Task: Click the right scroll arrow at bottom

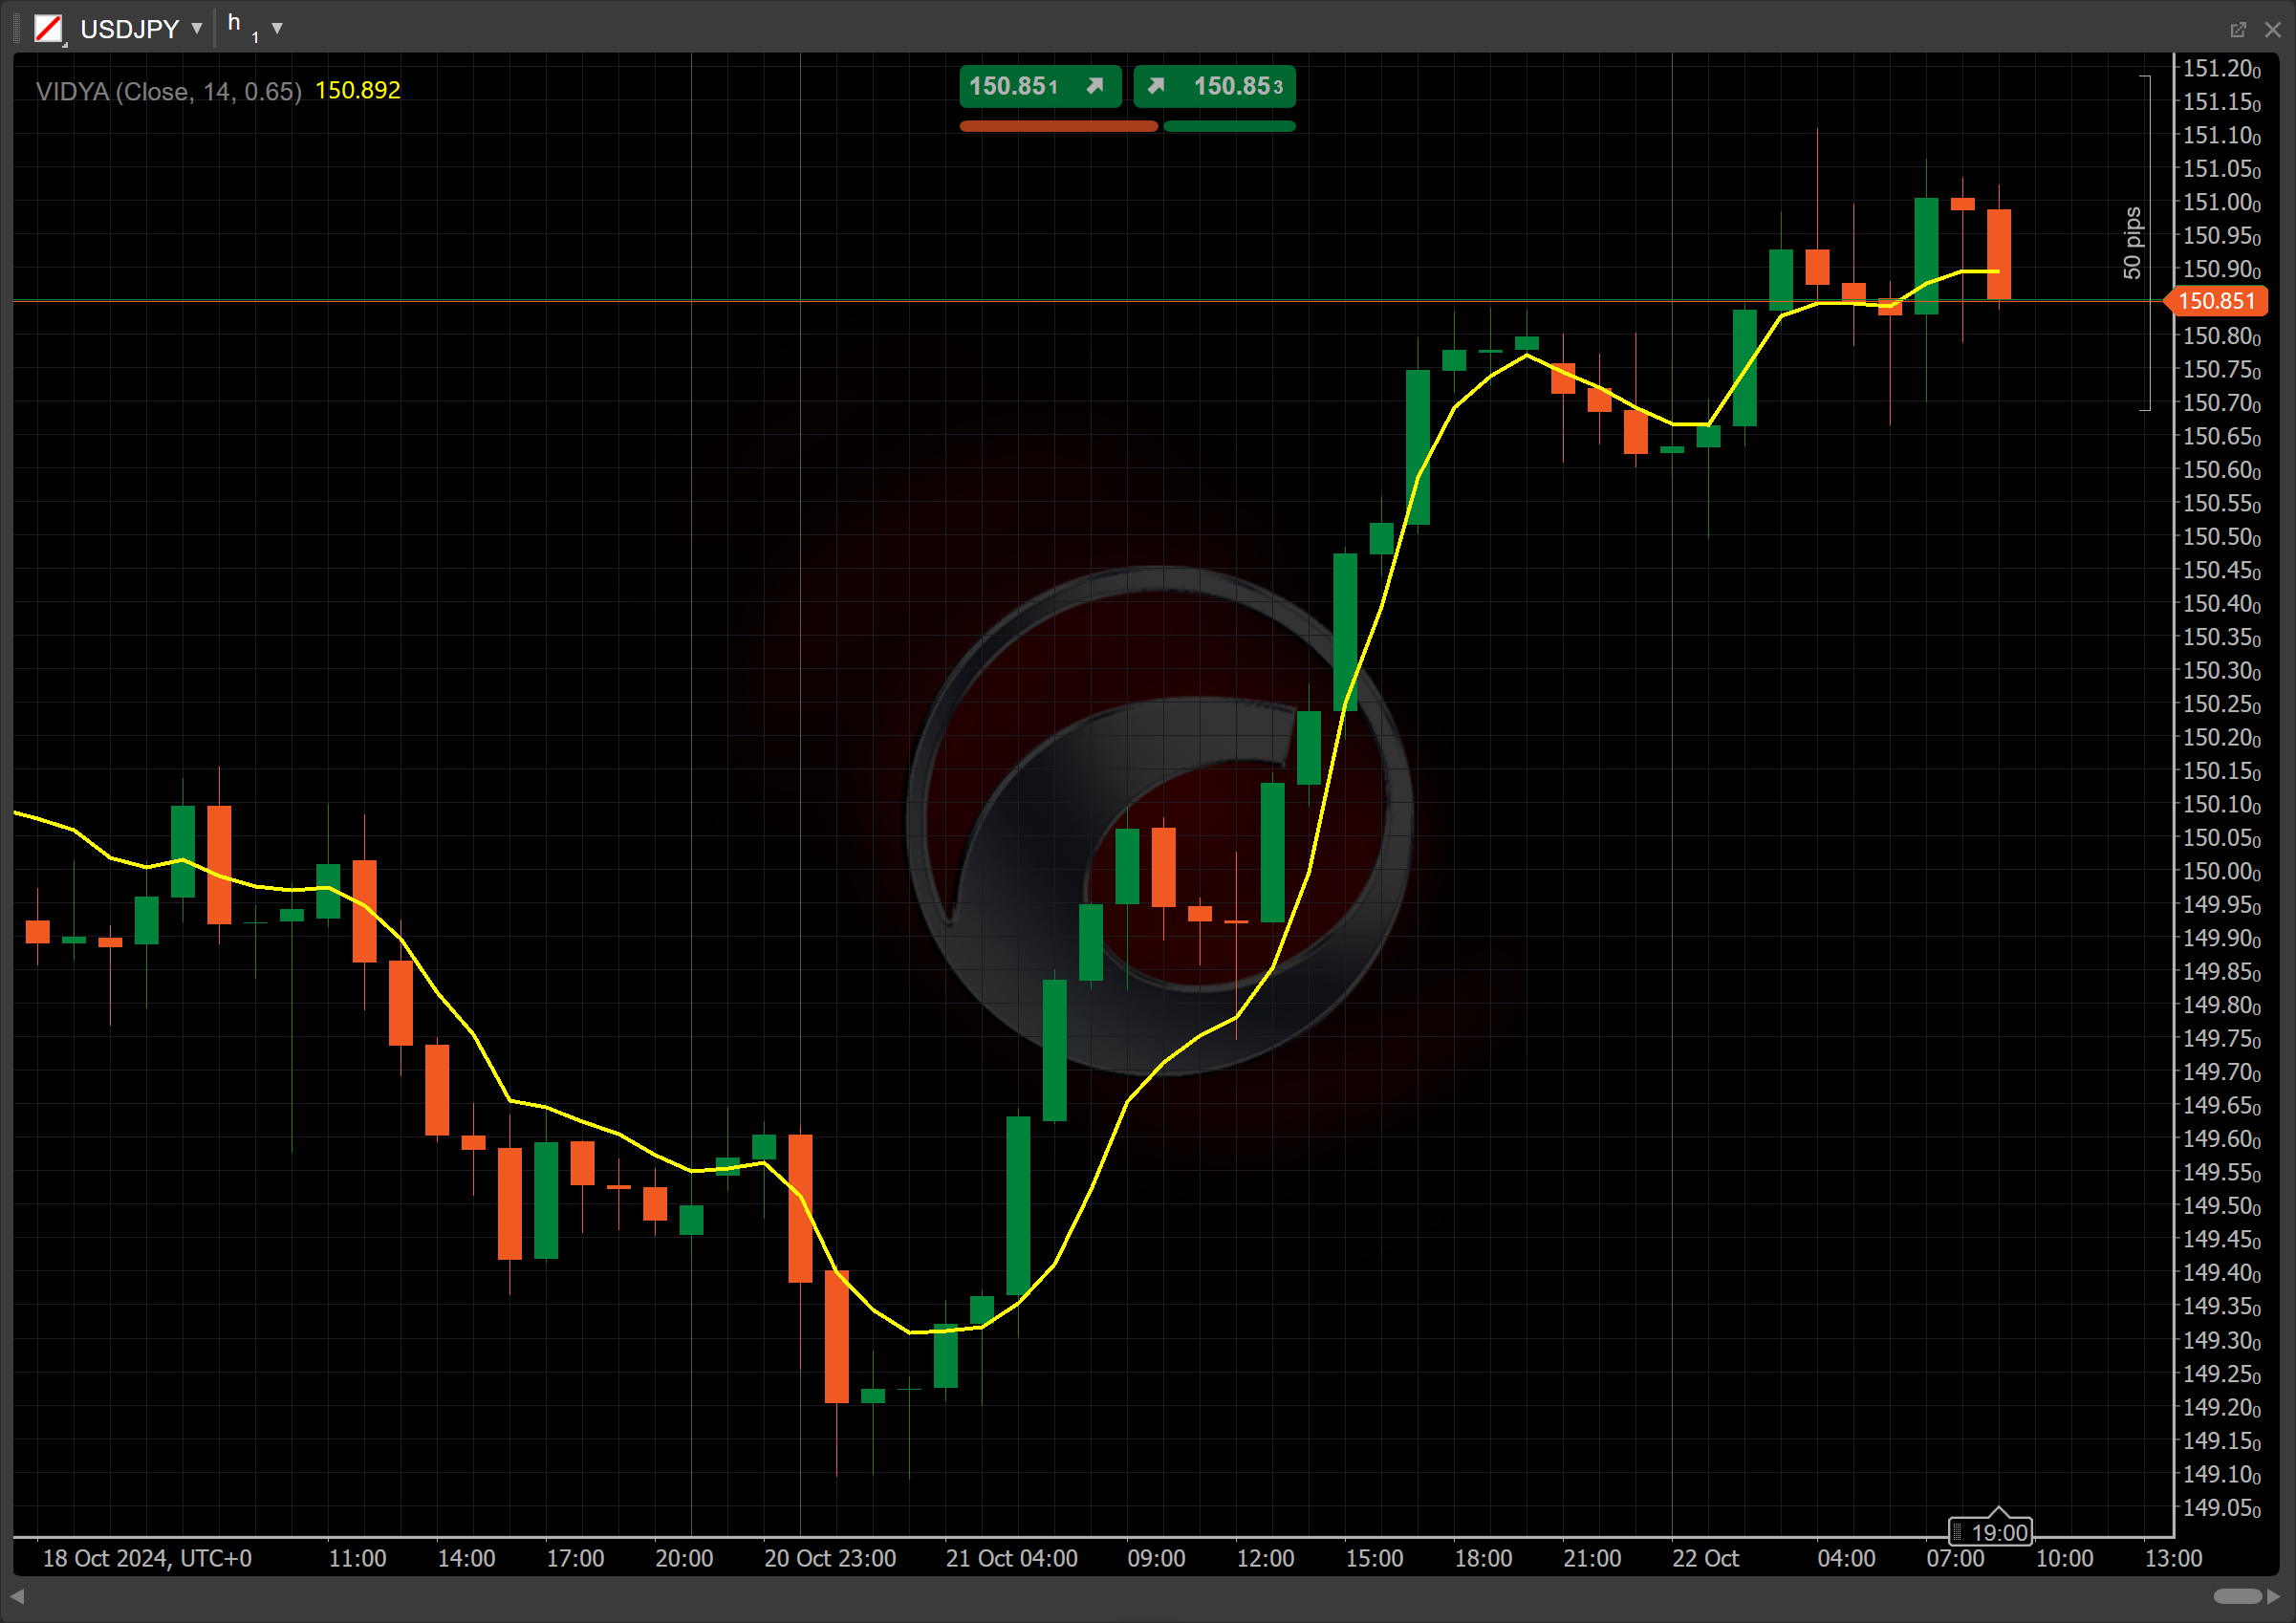Action: [x=2274, y=1596]
